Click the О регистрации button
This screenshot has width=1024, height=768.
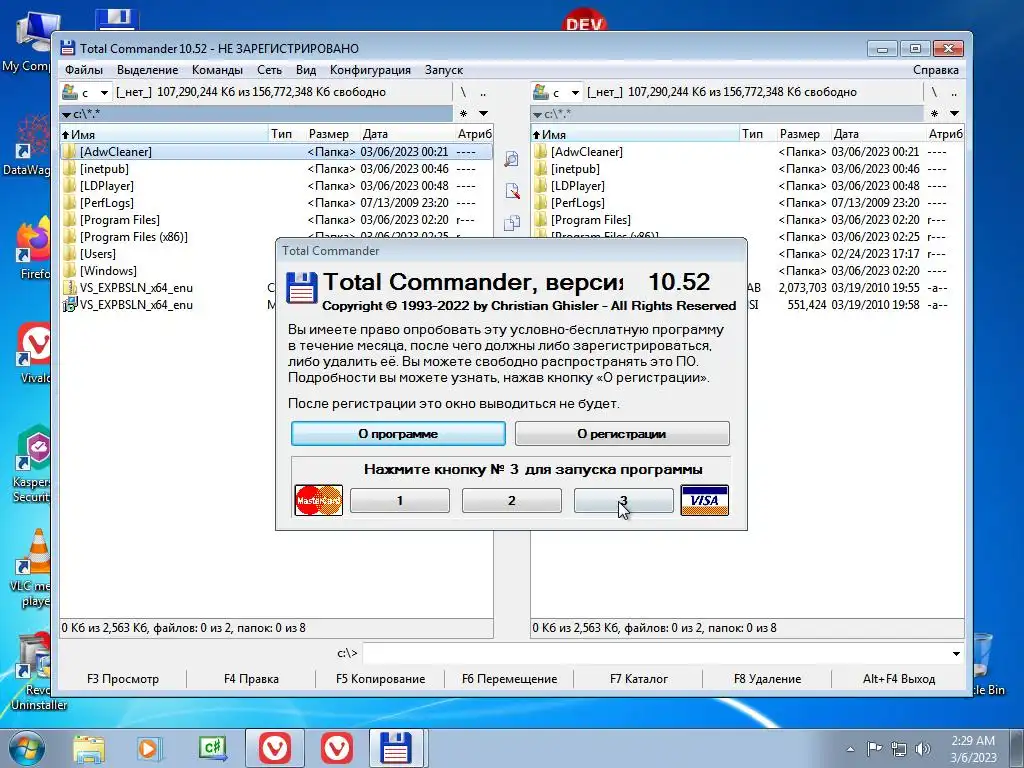(622, 434)
